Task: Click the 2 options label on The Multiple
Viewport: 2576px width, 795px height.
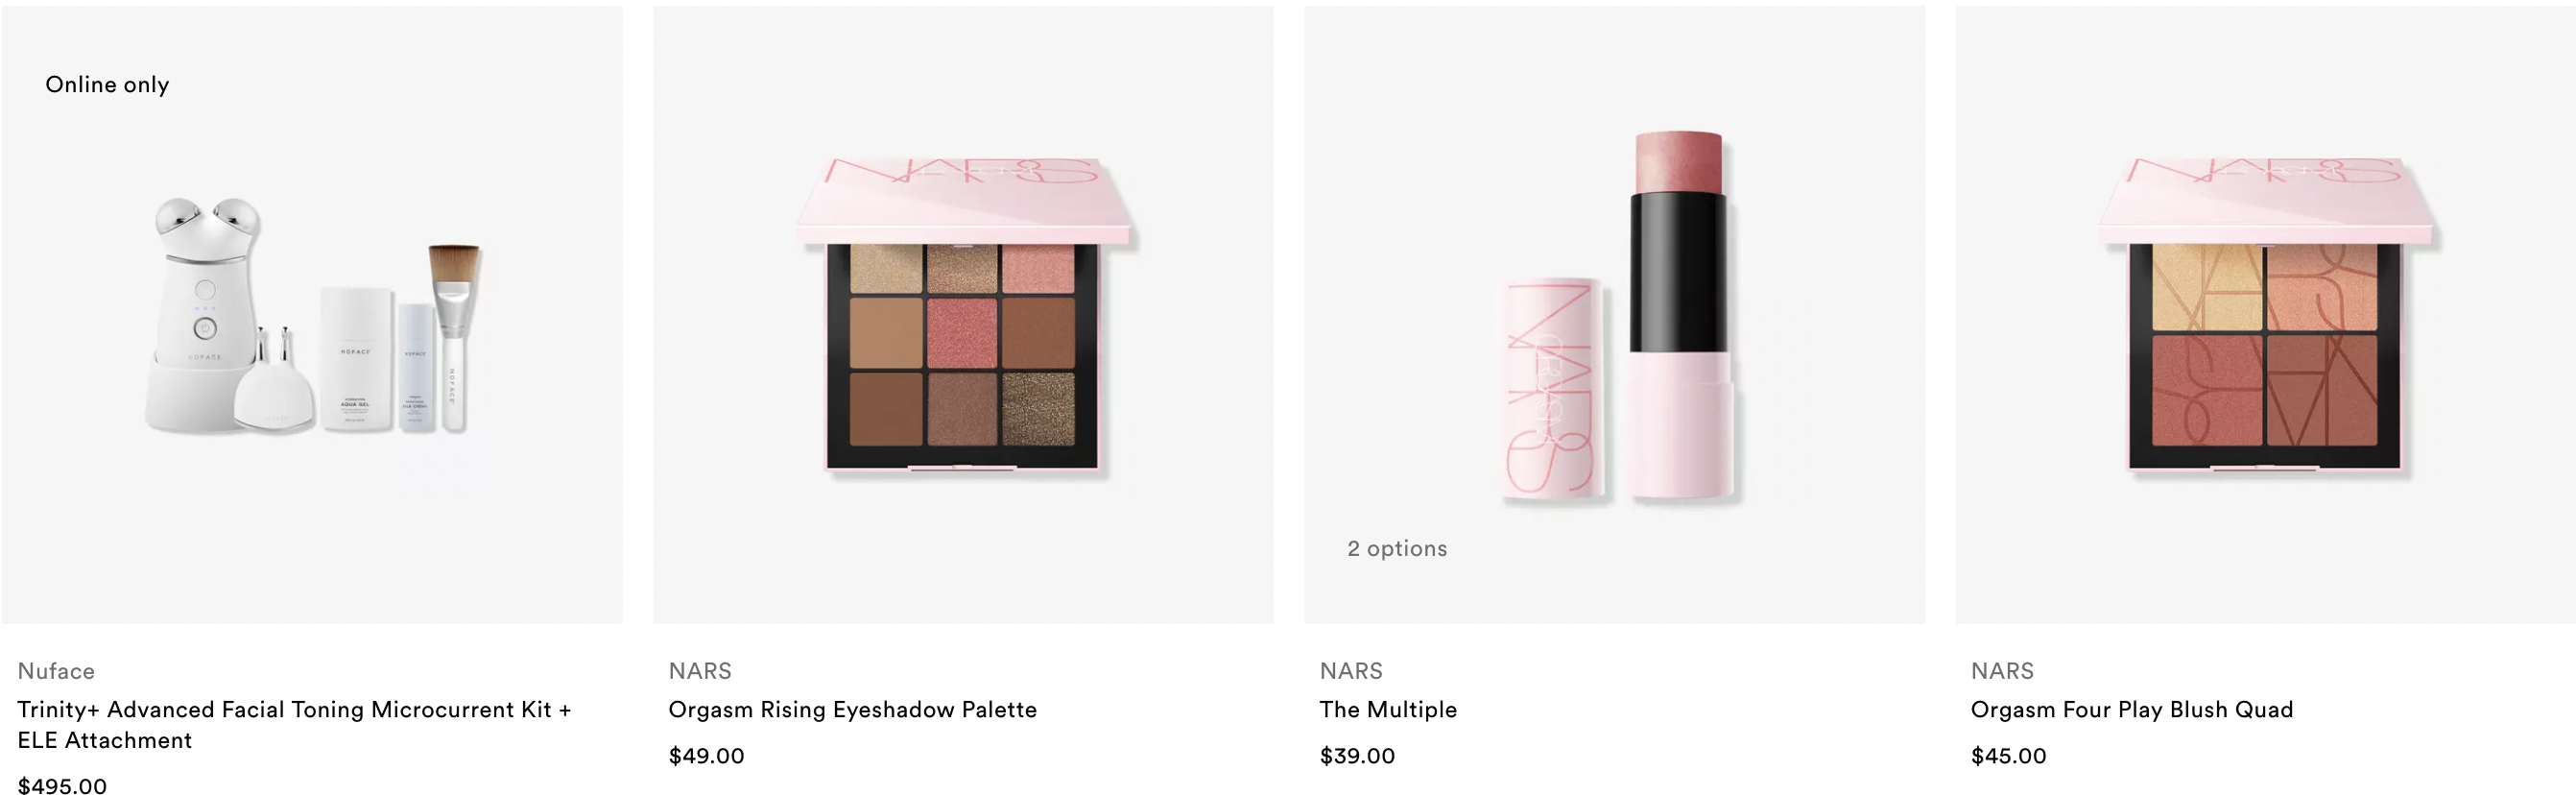Action: coord(1397,549)
